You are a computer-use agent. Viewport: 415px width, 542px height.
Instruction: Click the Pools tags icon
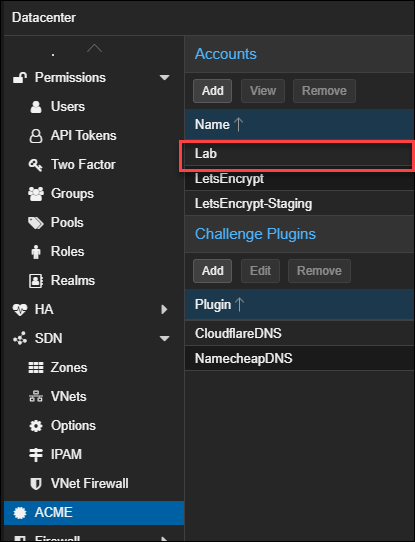36,223
